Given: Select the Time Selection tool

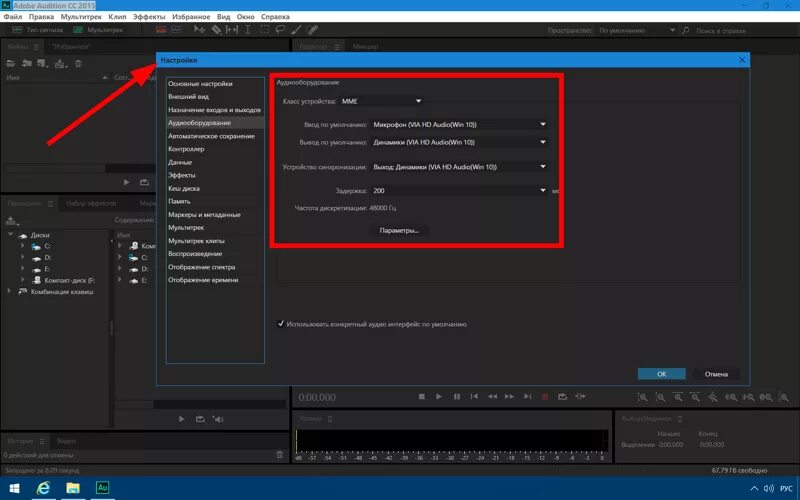Looking at the screenshot, I should [248, 30].
